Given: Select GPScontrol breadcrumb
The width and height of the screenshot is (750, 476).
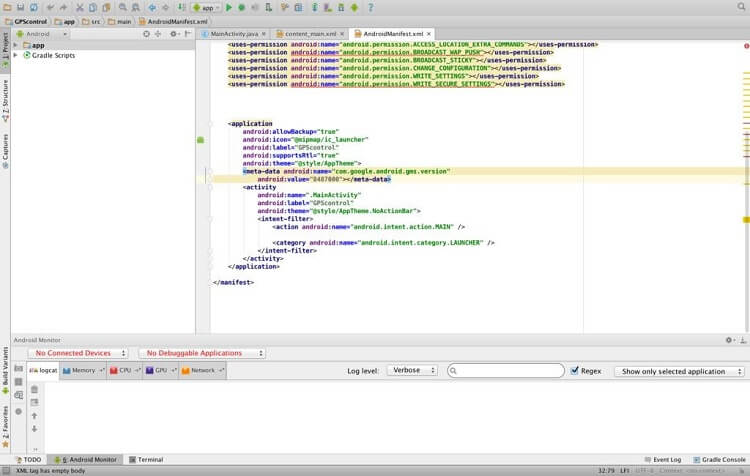Looking at the screenshot, I should pyautogui.click(x=26, y=22).
